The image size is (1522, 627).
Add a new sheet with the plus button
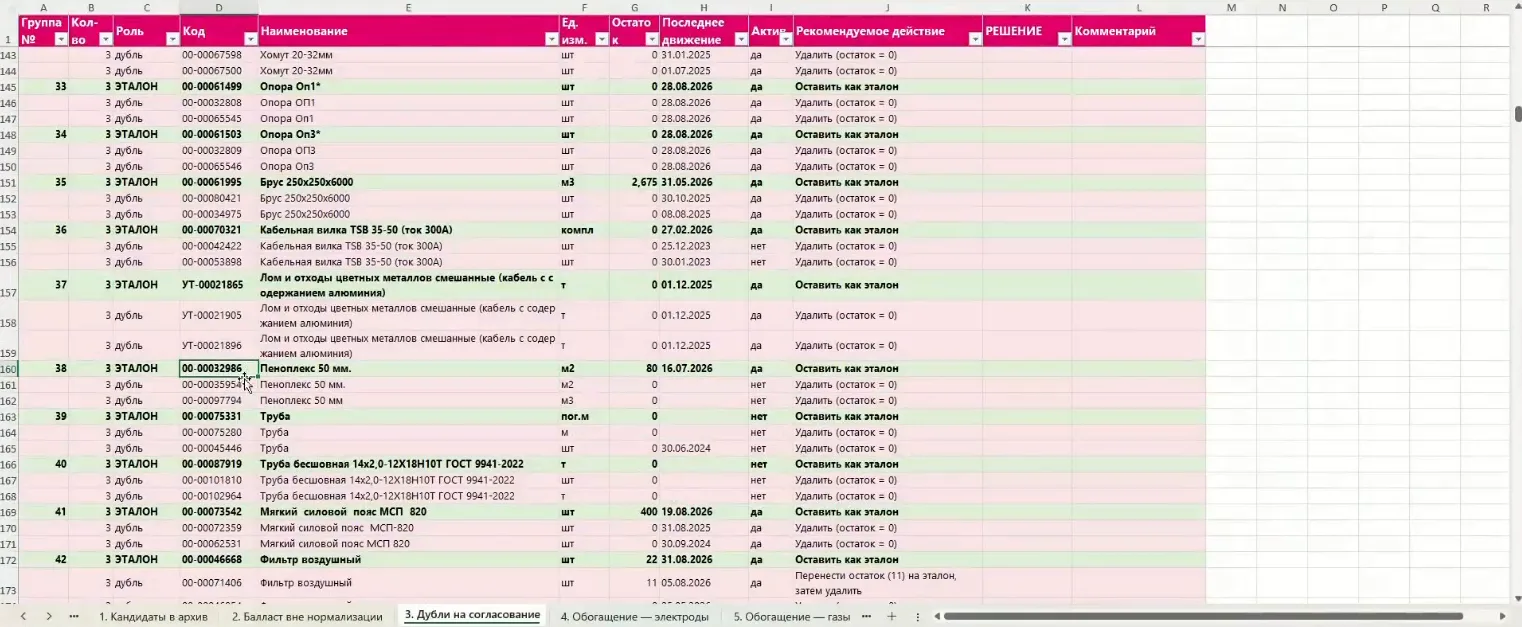tap(892, 616)
